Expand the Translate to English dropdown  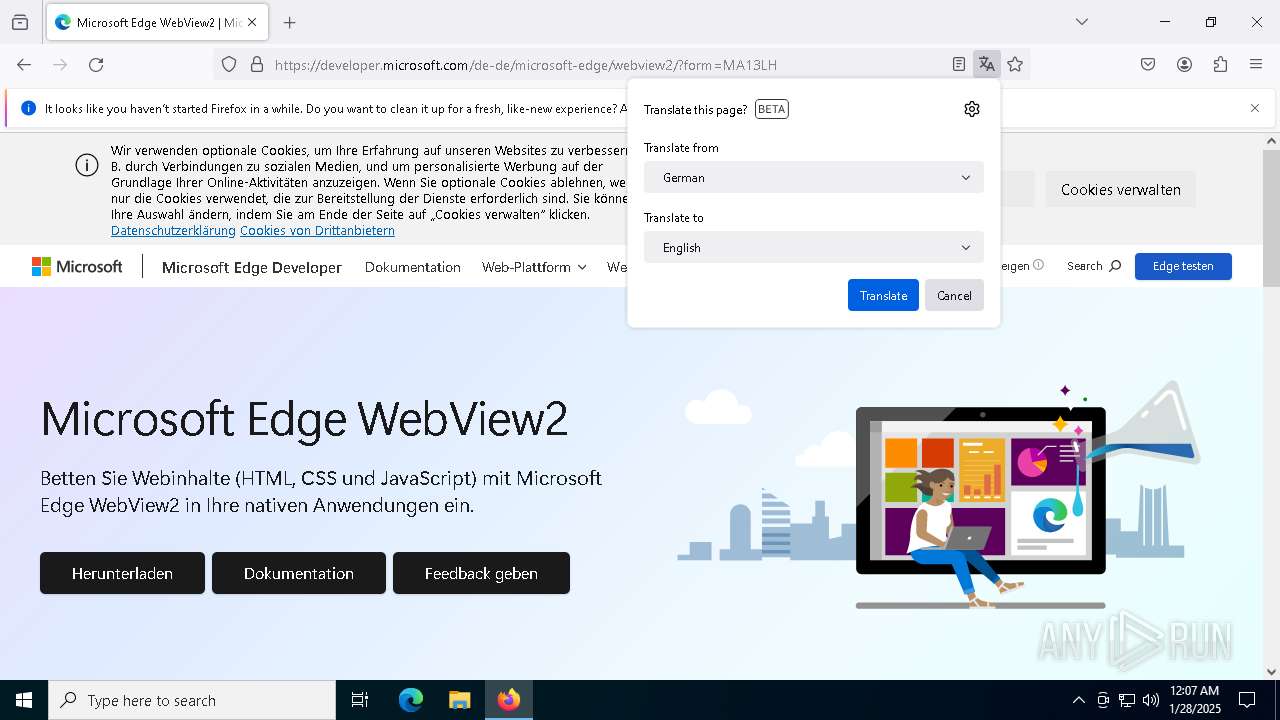tap(814, 247)
